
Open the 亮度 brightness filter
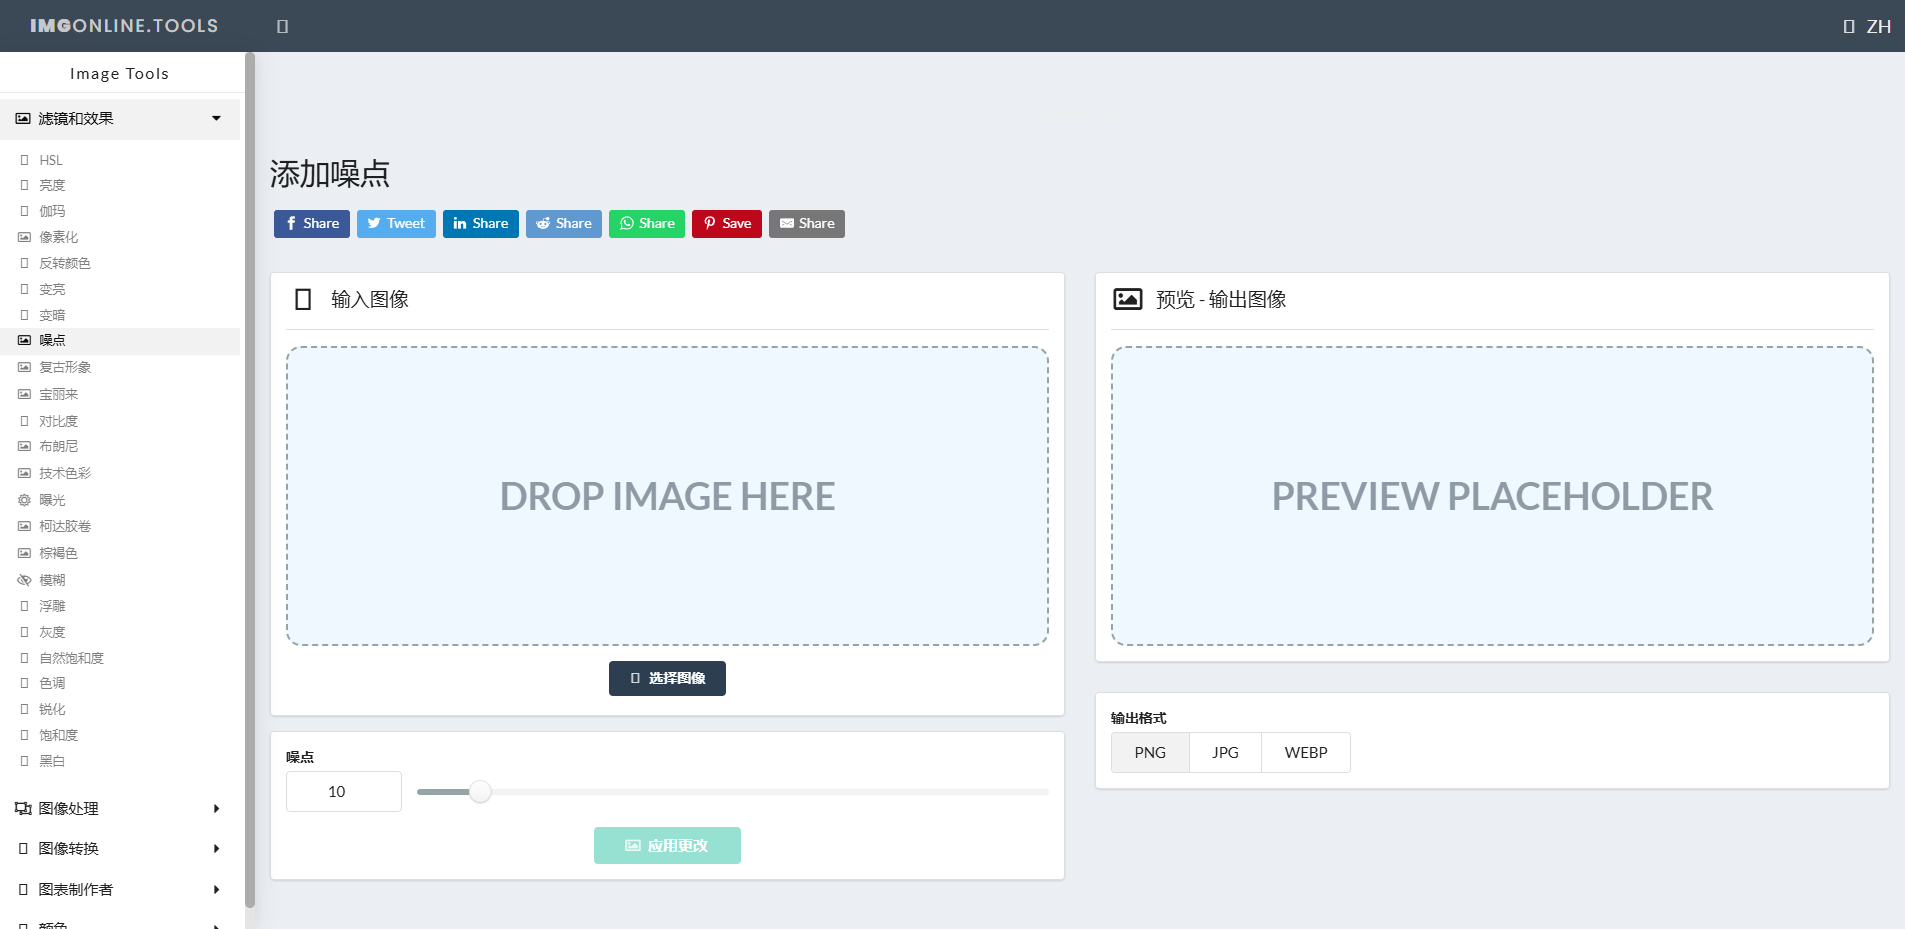coord(52,185)
